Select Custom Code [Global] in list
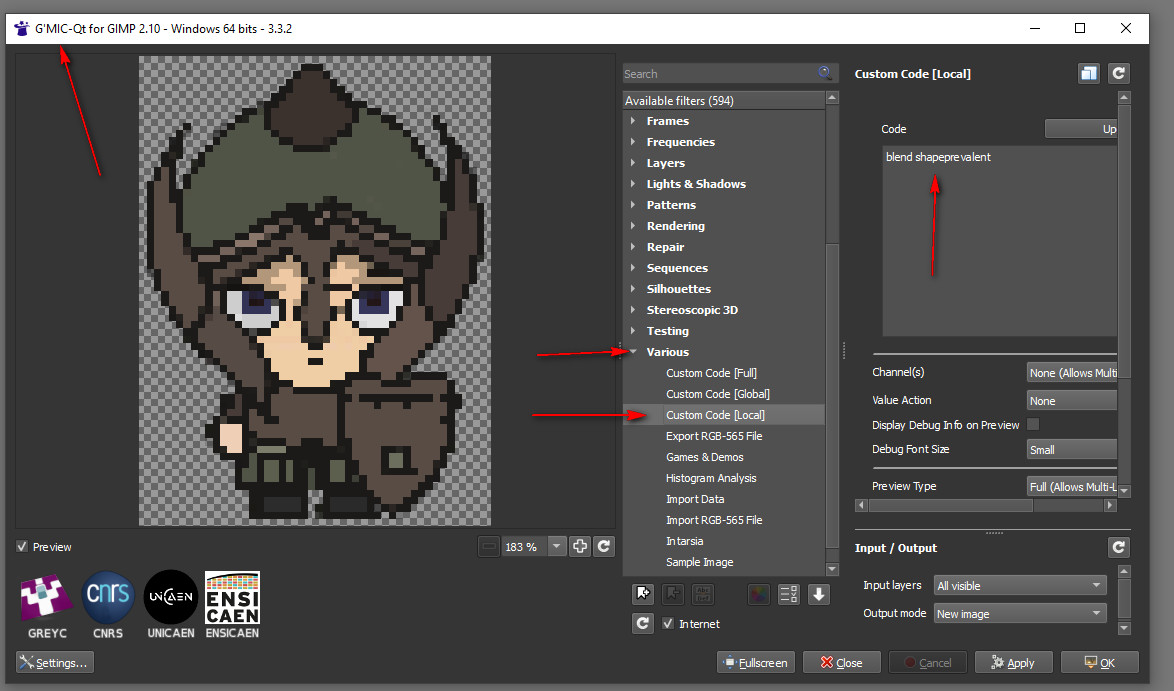Image resolution: width=1174 pixels, height=691 pixels. point(717,394)
